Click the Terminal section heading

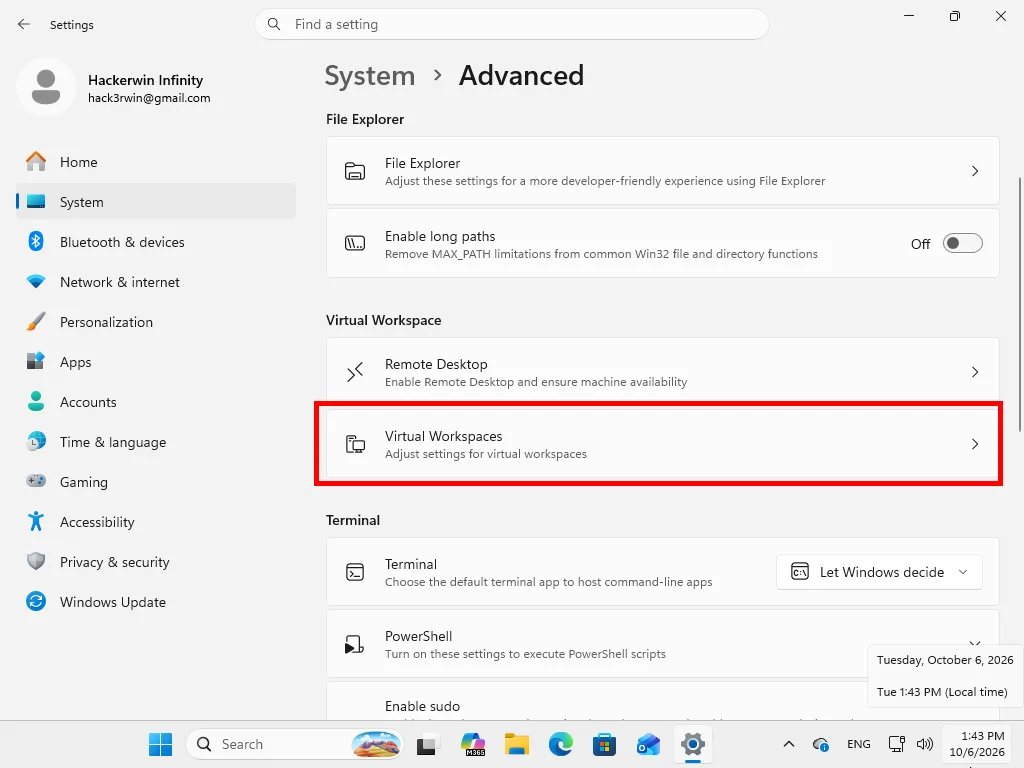pyautogui.click(x=353, y=520)
